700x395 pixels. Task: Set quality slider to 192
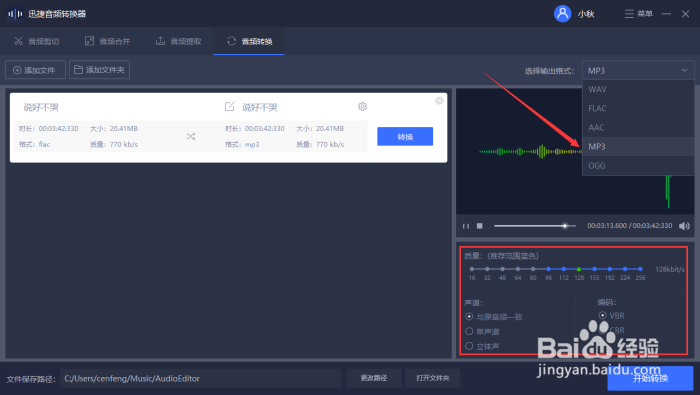coord(610,269)
